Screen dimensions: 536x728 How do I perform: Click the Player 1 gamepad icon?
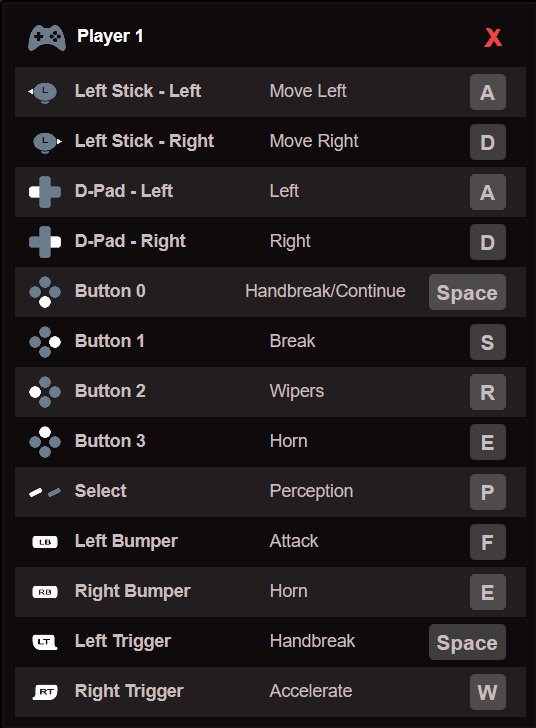pyautogui.click(x=46, y=38)
